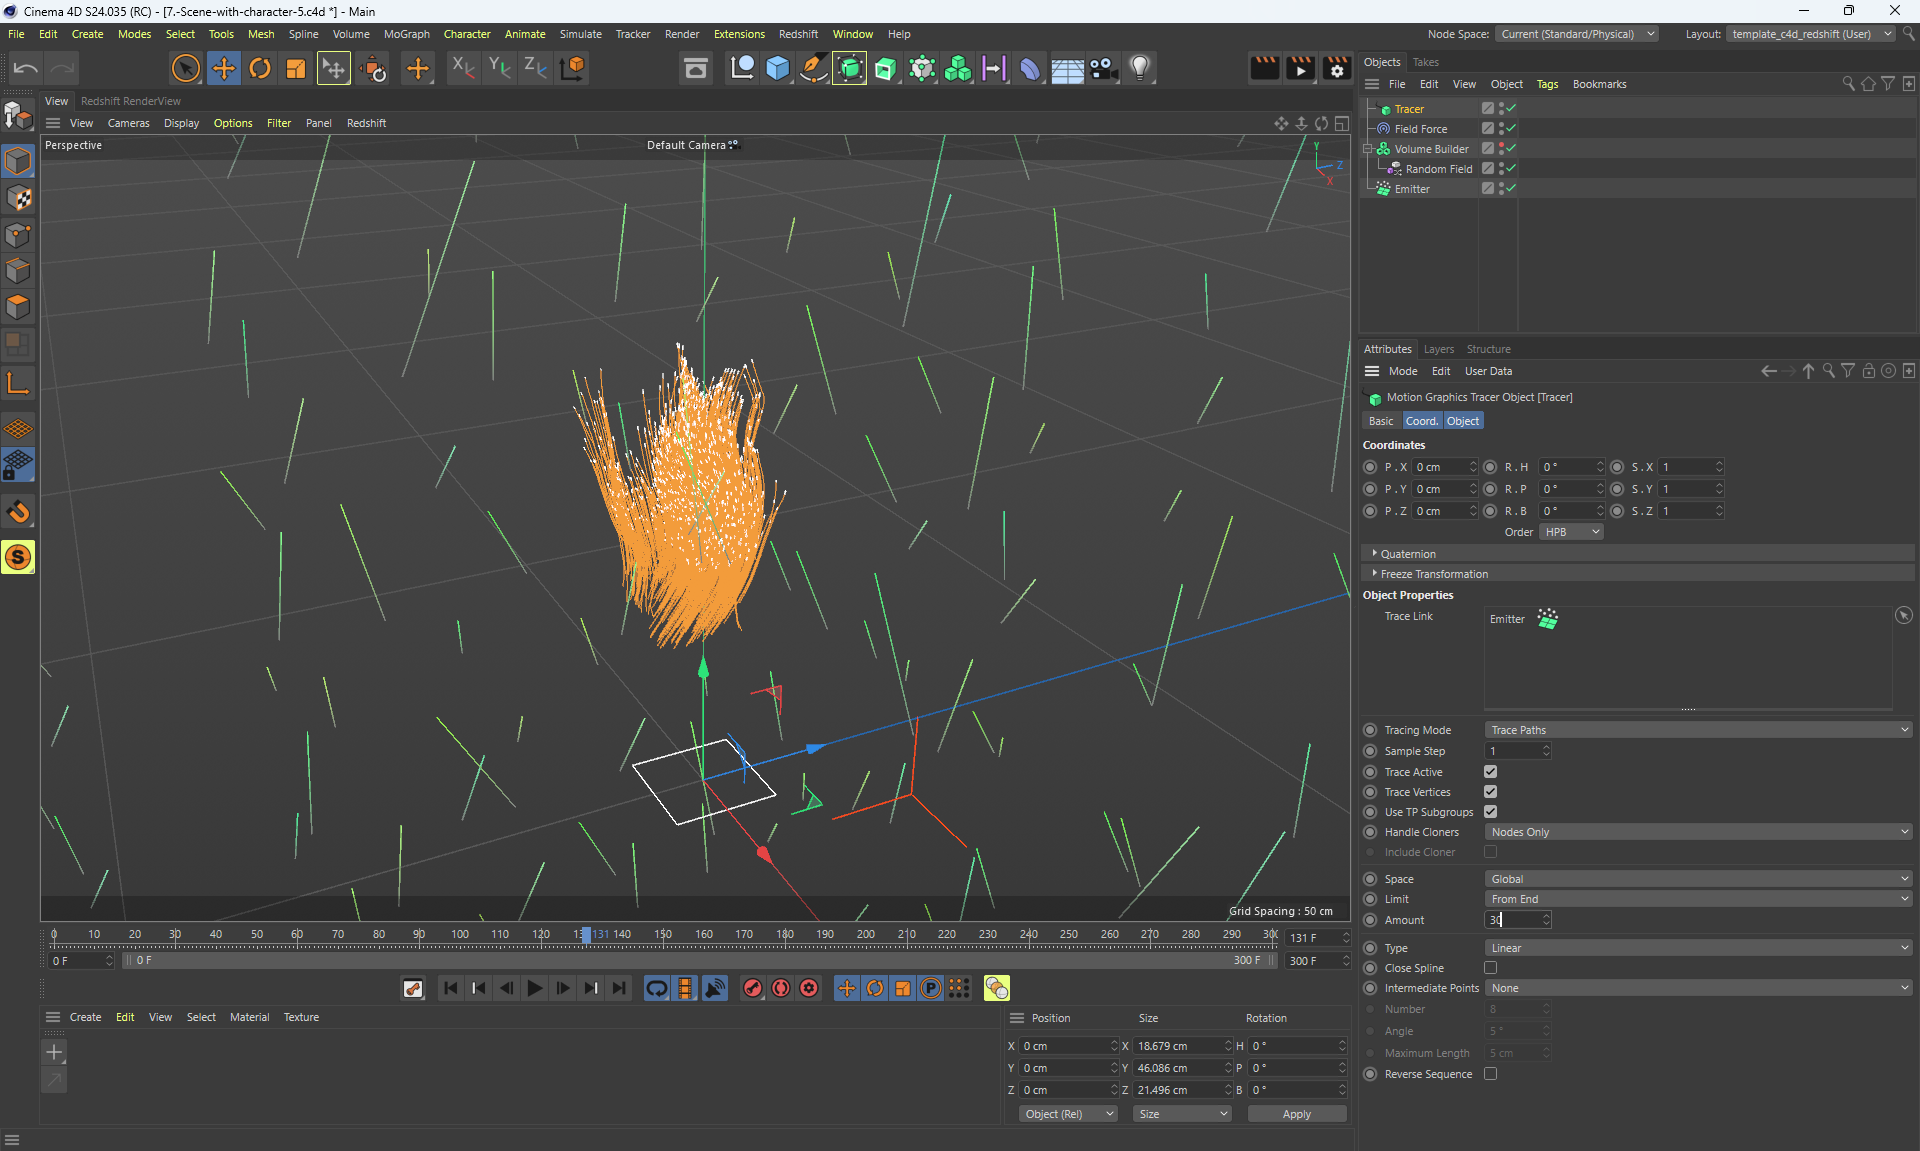Expand the Quaternion section
This screenshot has height=1151, width=1920.
(1407, 553)
